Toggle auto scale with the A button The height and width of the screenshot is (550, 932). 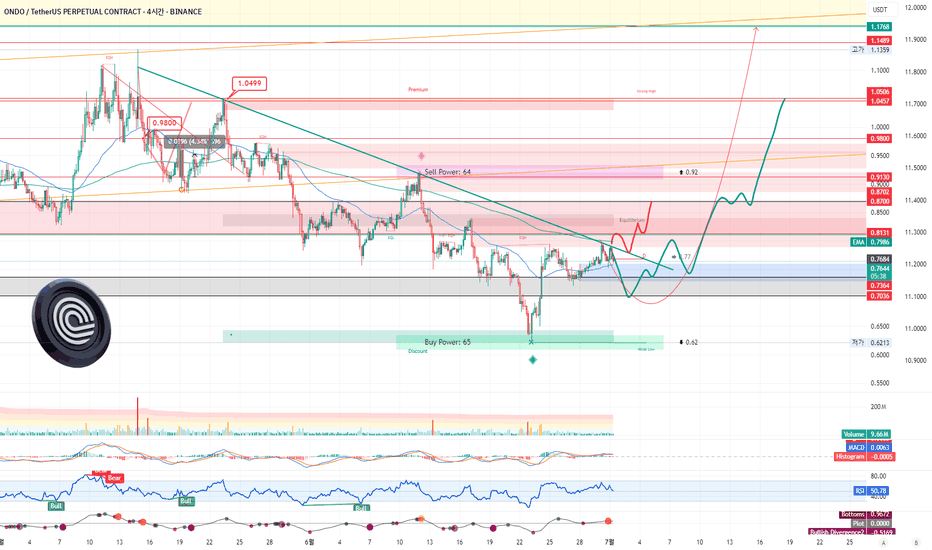click(x=884, y=543)
